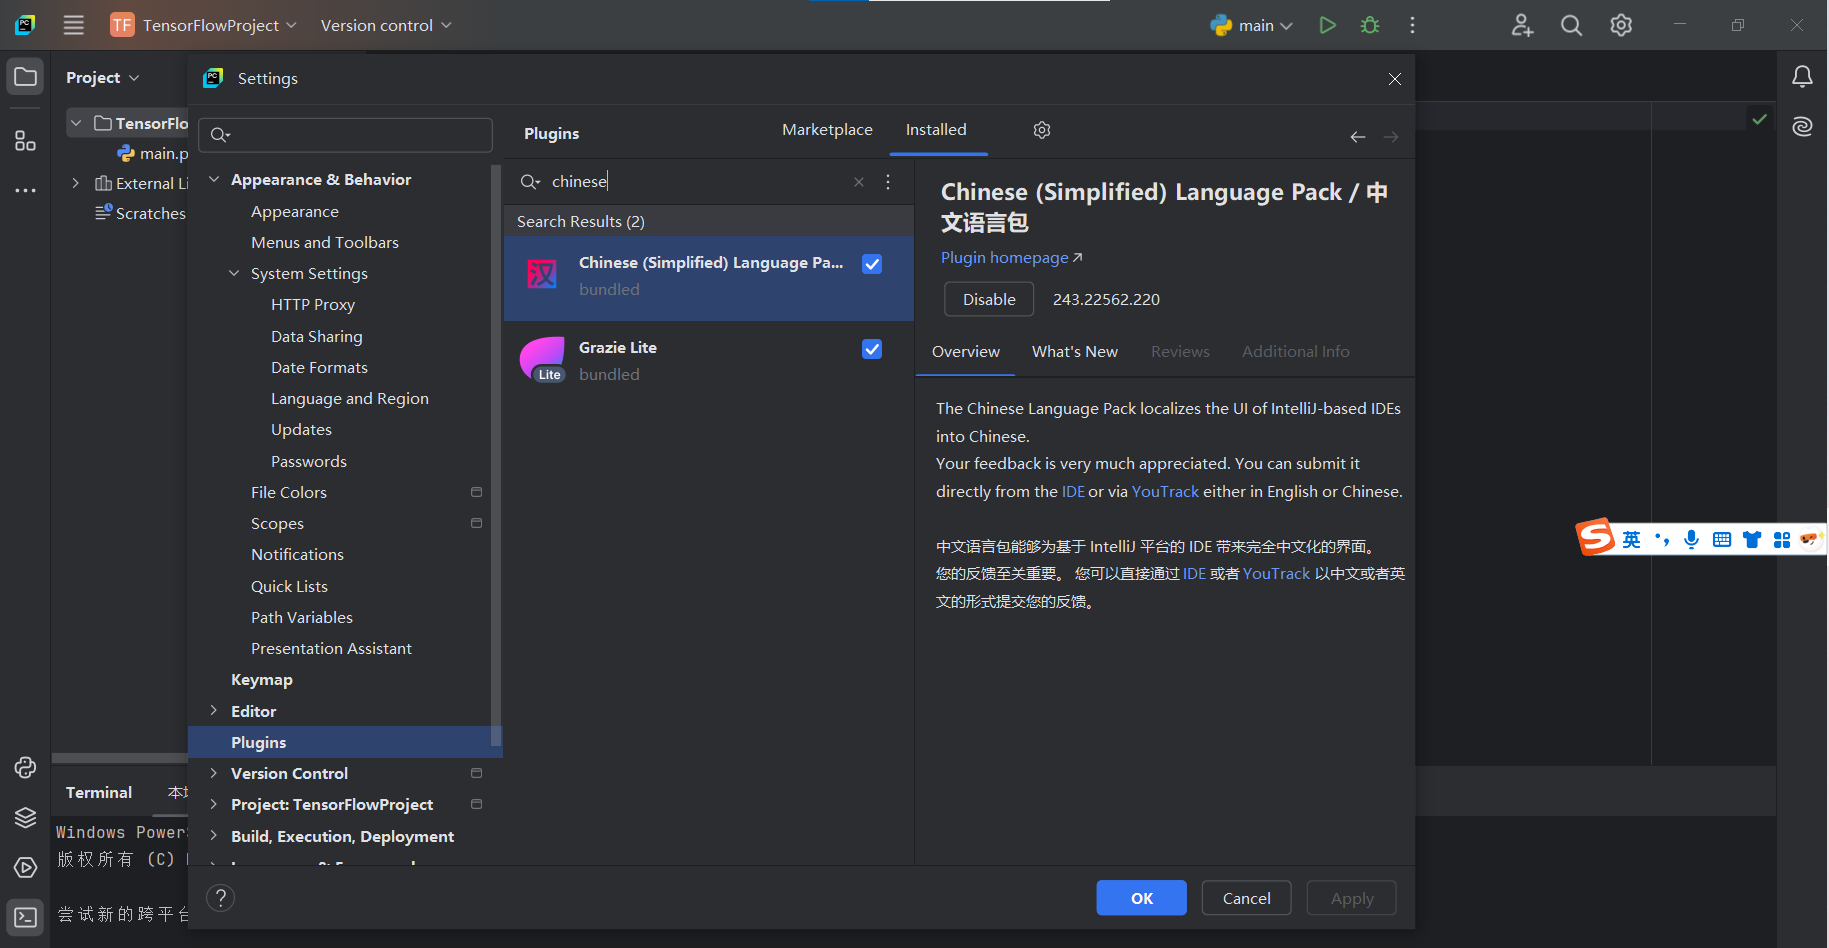Open the Terminal tool window icon
This screenshot has width=1829, height=948.
[x=25, y=917]
